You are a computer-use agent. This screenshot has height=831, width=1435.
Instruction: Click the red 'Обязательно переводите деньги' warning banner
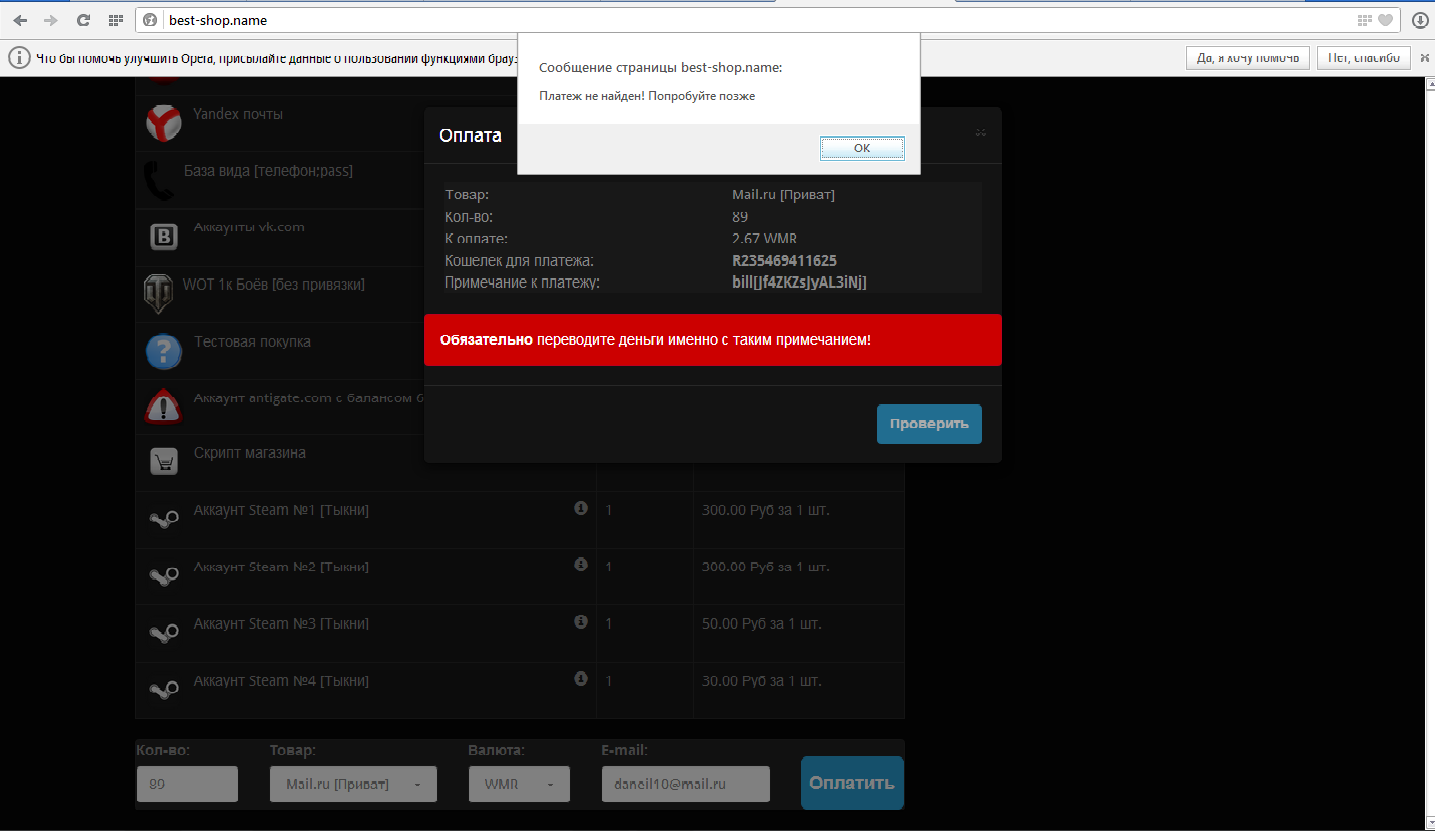tap(713, 340)
